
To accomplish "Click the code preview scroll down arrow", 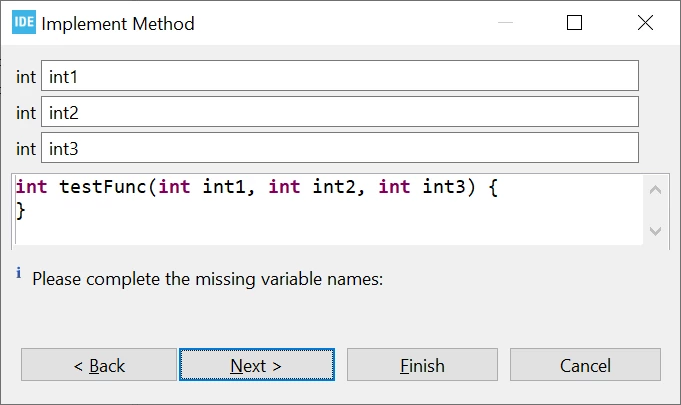I will click(x=655, y=230).
